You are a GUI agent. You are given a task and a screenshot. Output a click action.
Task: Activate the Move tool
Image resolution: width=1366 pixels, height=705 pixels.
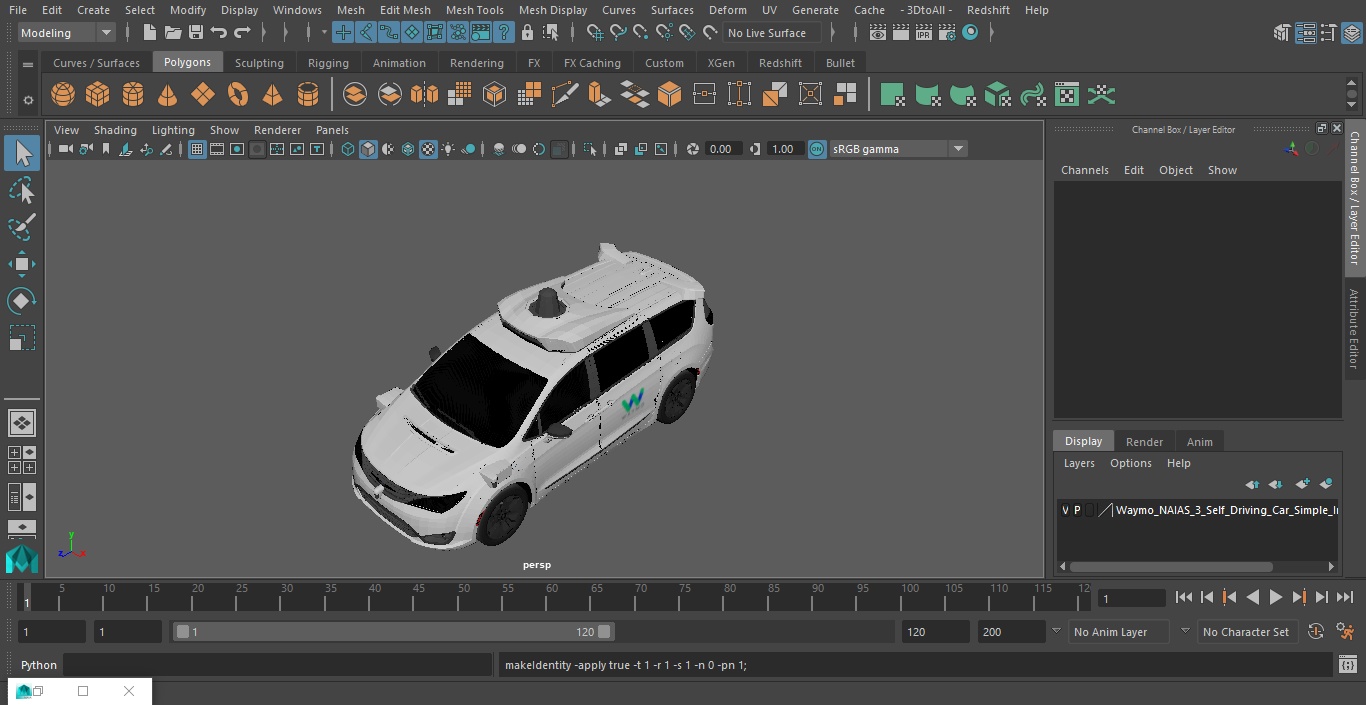(22, 264)
